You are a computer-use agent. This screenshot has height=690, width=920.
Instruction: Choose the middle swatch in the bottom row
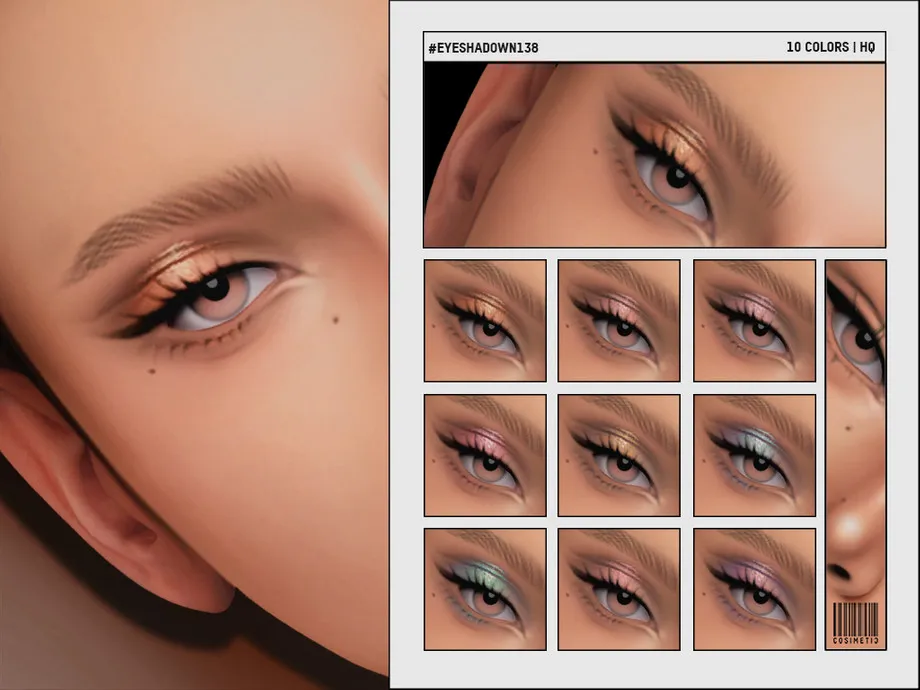(619, 589)
